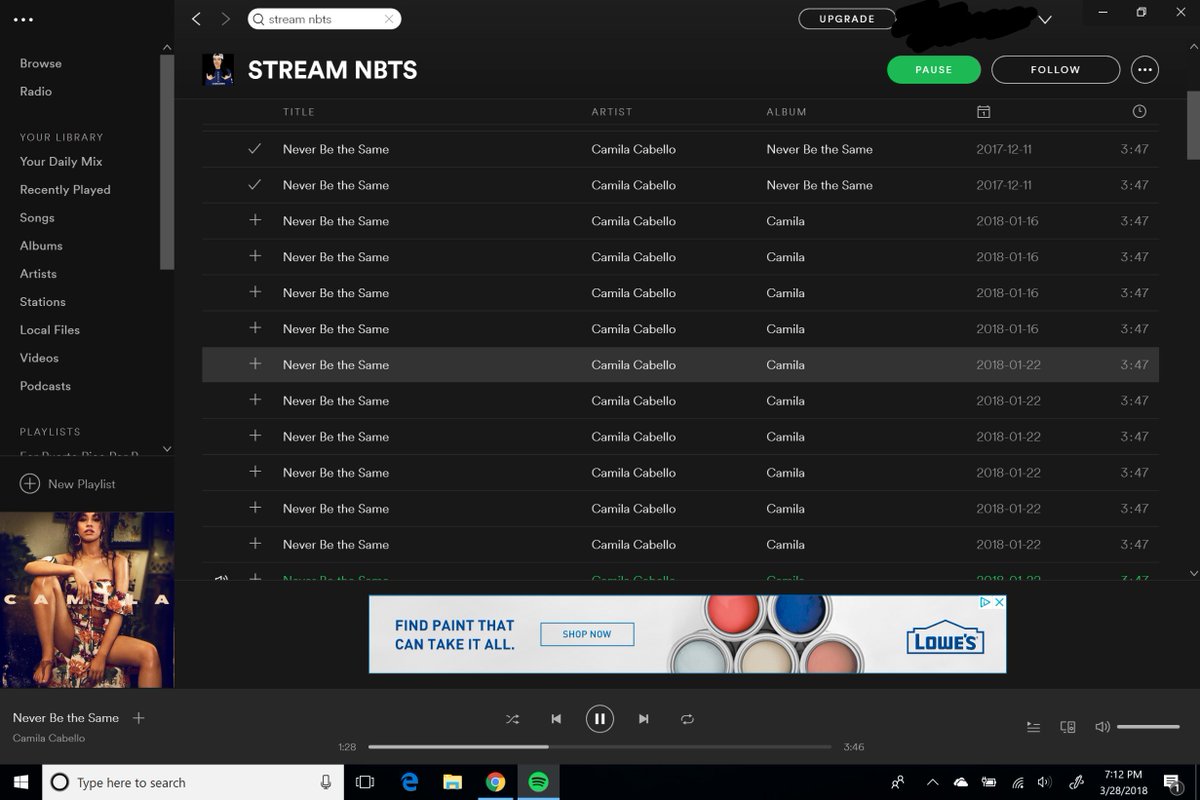Open the play queue
The height and width of the screenshot is (800, 1200).
(1034, 727)
